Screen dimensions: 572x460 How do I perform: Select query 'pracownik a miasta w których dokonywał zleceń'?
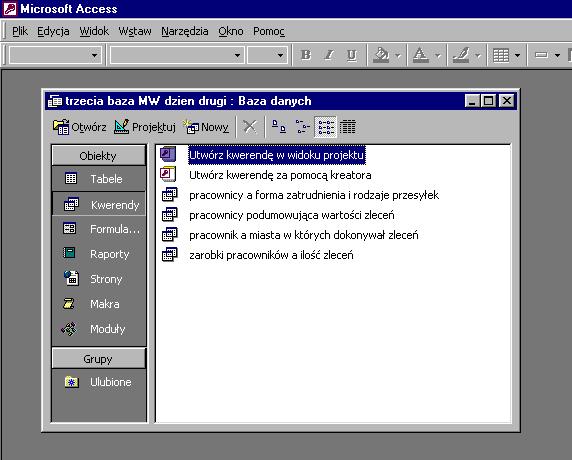[x=304, y=235]
